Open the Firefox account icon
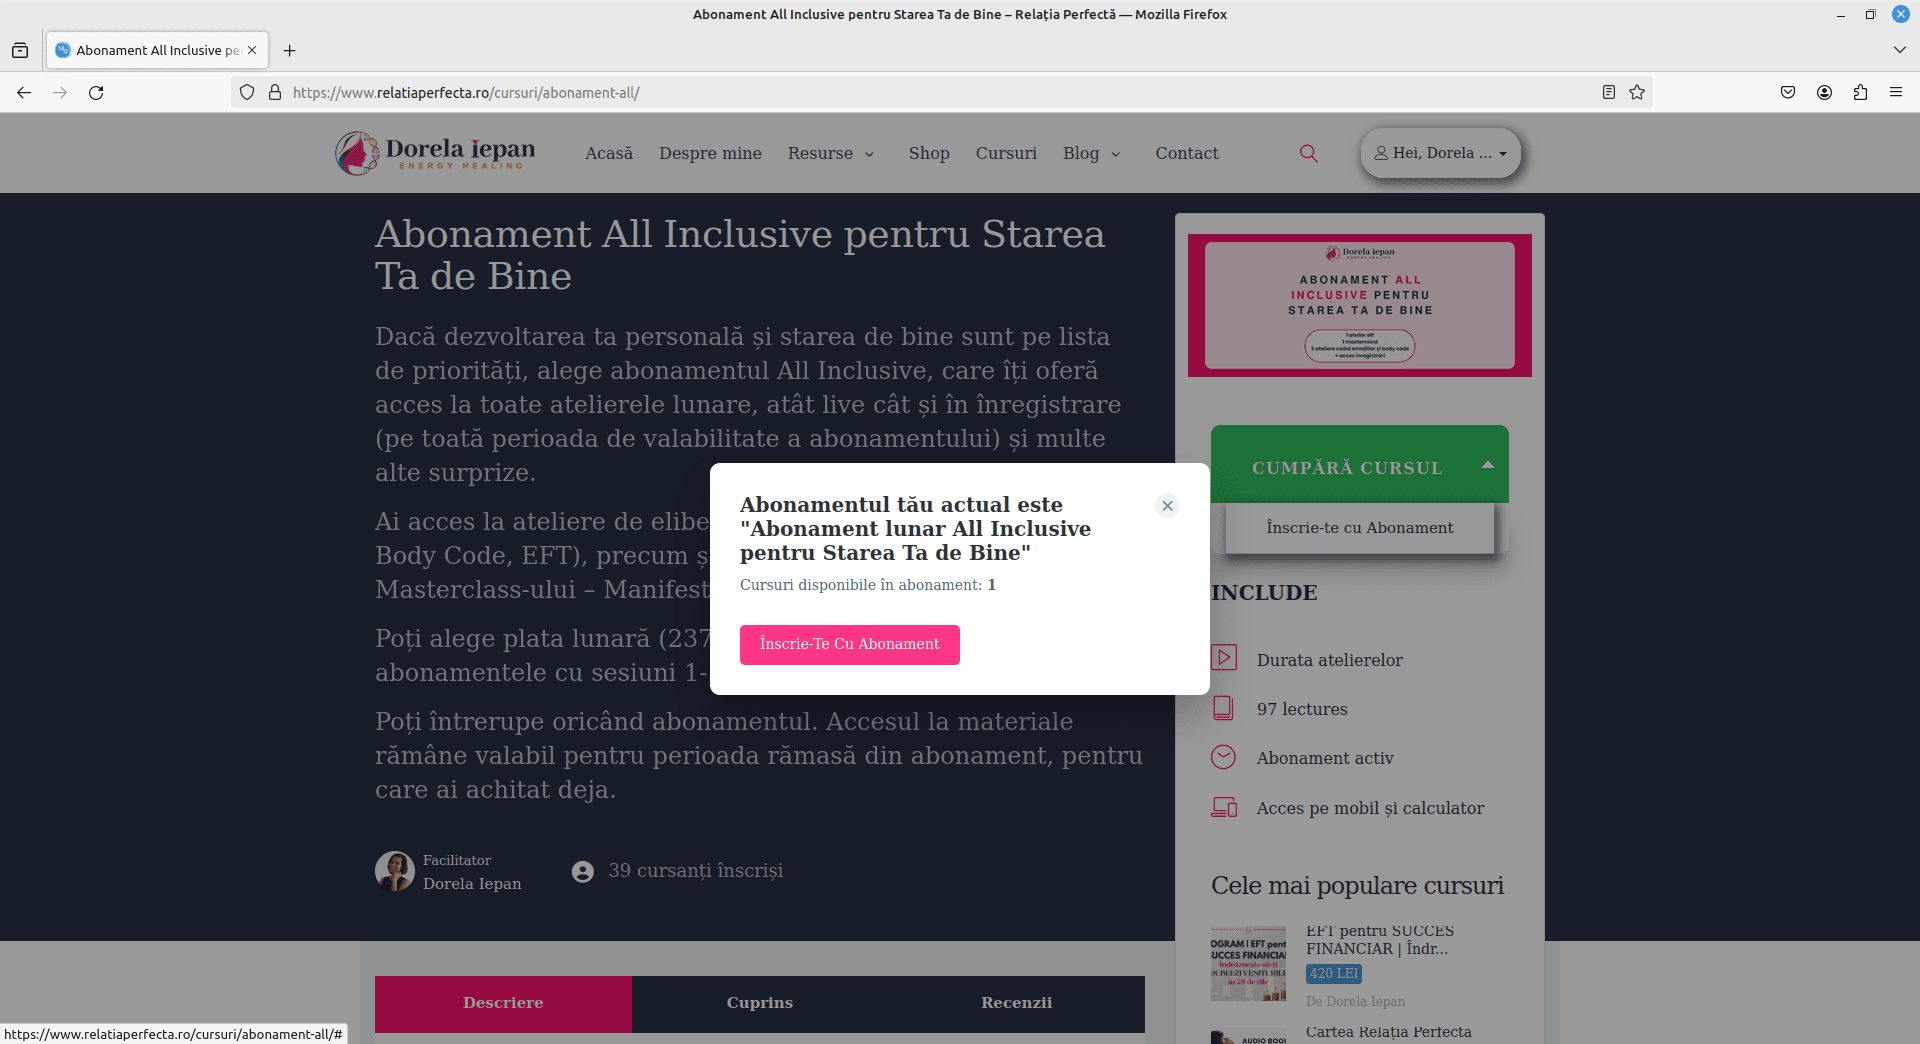The height and width of the screenshot is (1044, 1920). point(1824,92)
